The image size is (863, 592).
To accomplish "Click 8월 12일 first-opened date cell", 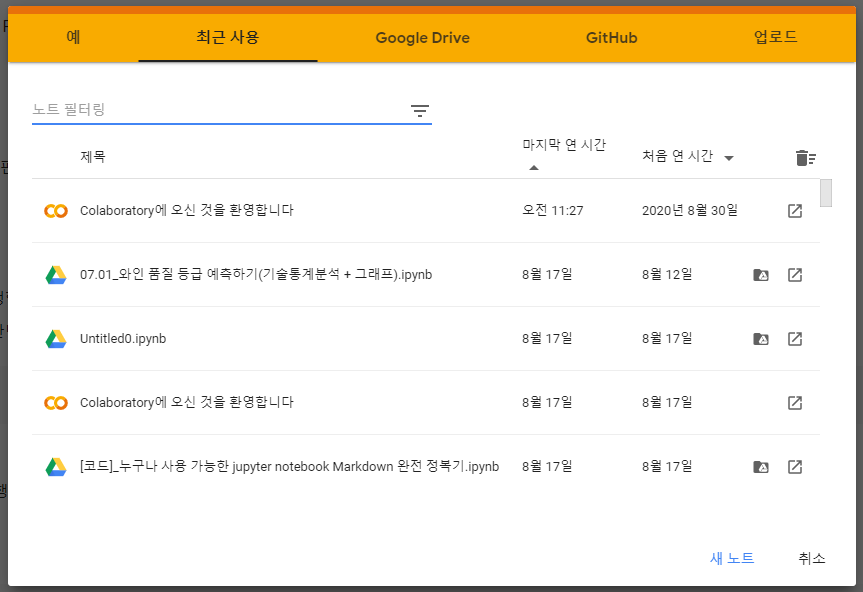I will (667, 274).
